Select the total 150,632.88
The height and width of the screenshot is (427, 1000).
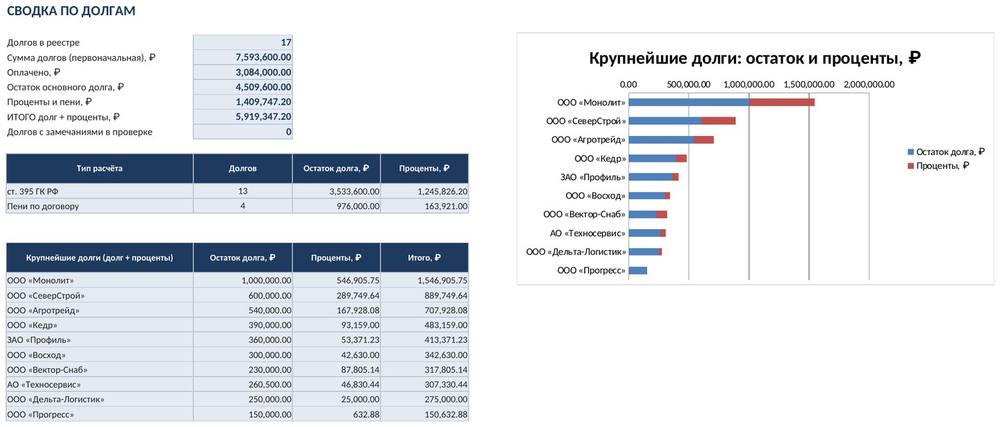(x=425, y=414)
